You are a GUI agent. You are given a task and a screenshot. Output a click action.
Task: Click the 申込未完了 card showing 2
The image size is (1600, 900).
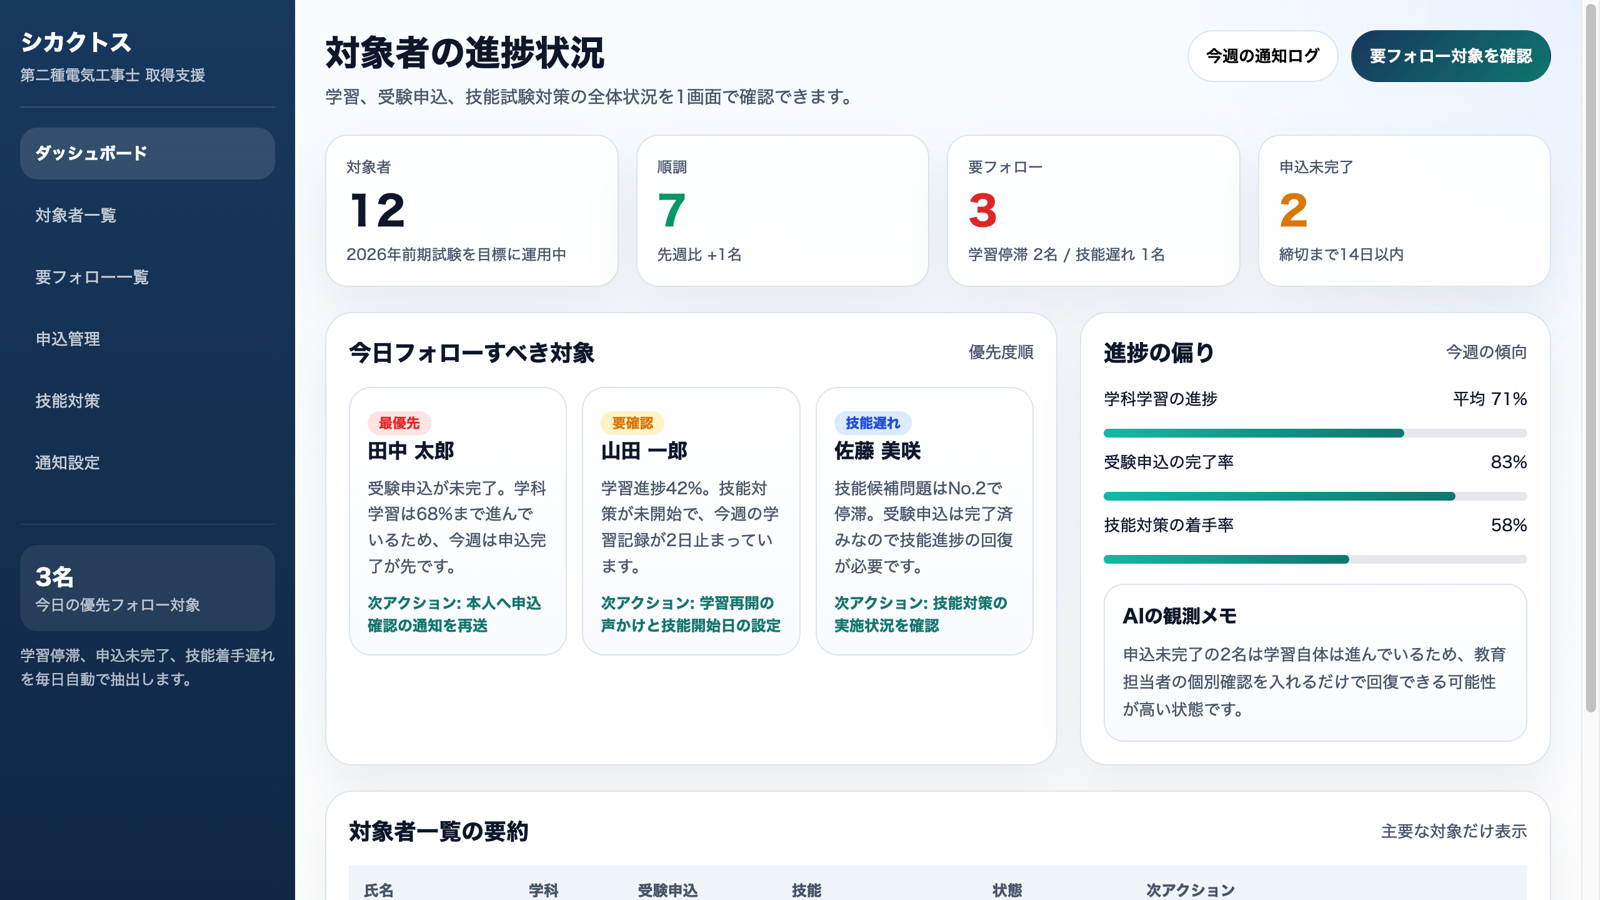[1404, 210]
